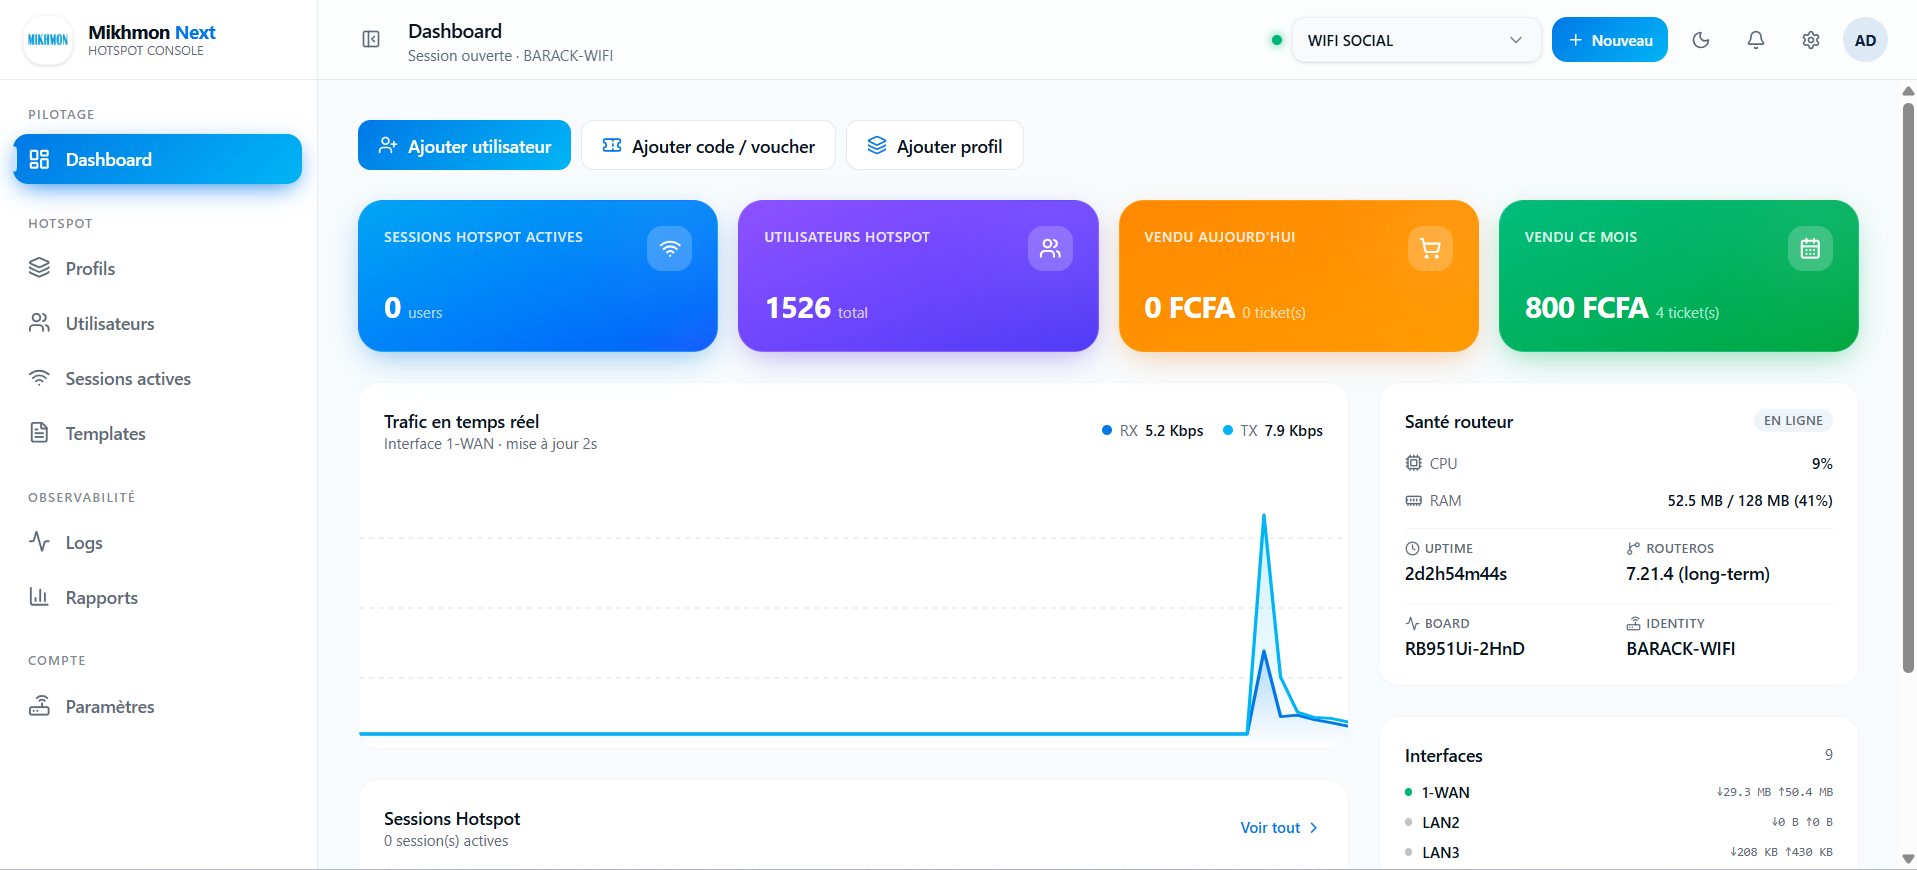Click the Nouveau button
The height and width of the screenshot is (870, 1917).
[1609, 40]
